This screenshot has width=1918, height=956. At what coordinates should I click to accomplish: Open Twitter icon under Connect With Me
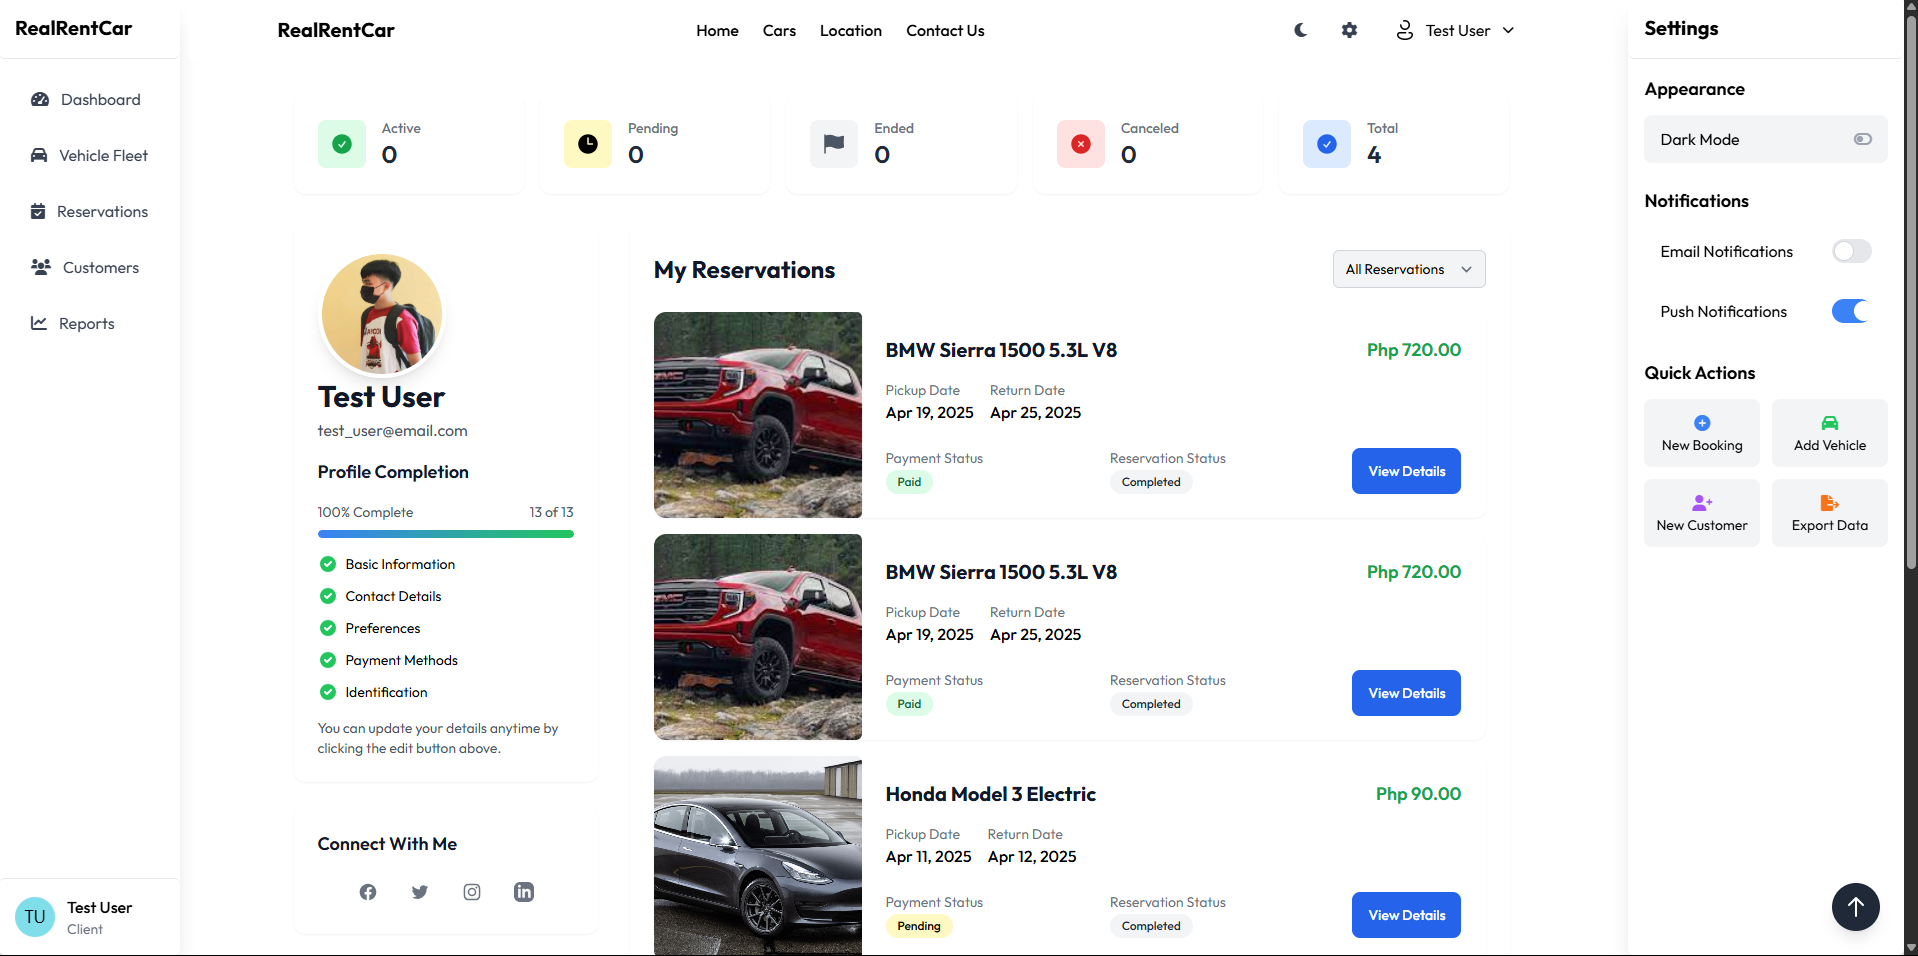pos(420,892)
